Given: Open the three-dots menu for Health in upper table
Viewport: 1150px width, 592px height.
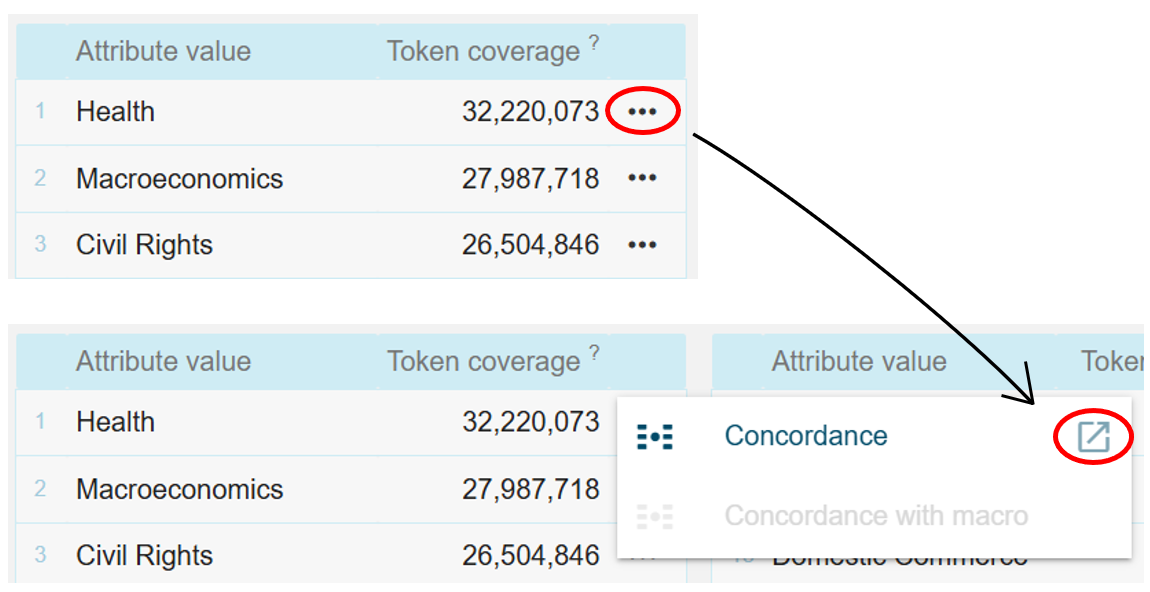Looking at the screenshot, I should pyautogui.click(x=642, y=112).
